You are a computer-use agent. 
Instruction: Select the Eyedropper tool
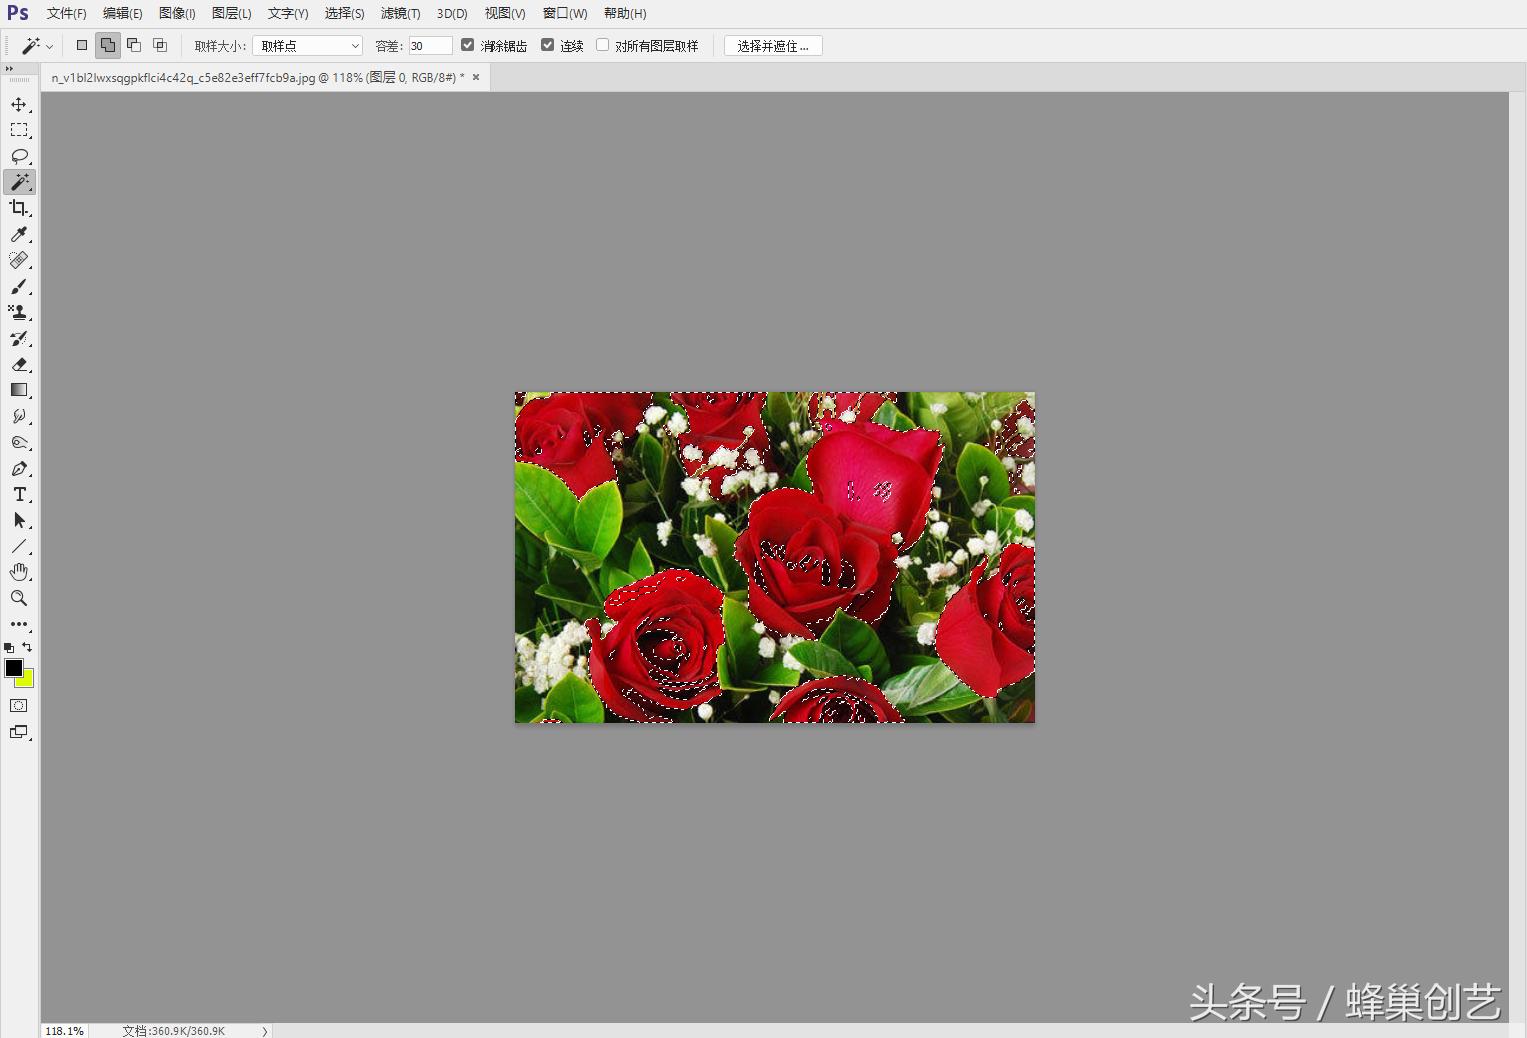coord(19,234)
